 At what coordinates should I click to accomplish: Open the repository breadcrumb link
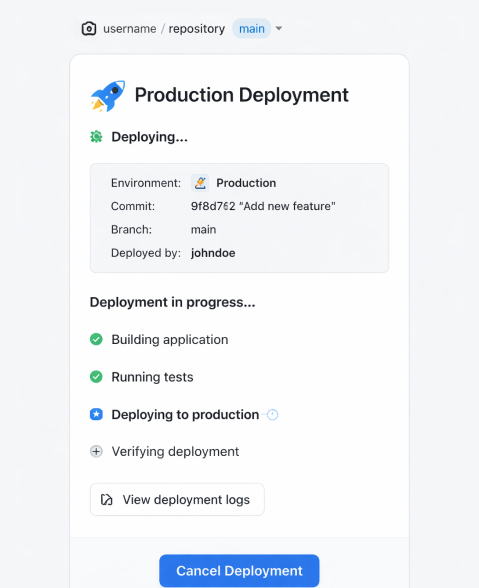[197, 29]
